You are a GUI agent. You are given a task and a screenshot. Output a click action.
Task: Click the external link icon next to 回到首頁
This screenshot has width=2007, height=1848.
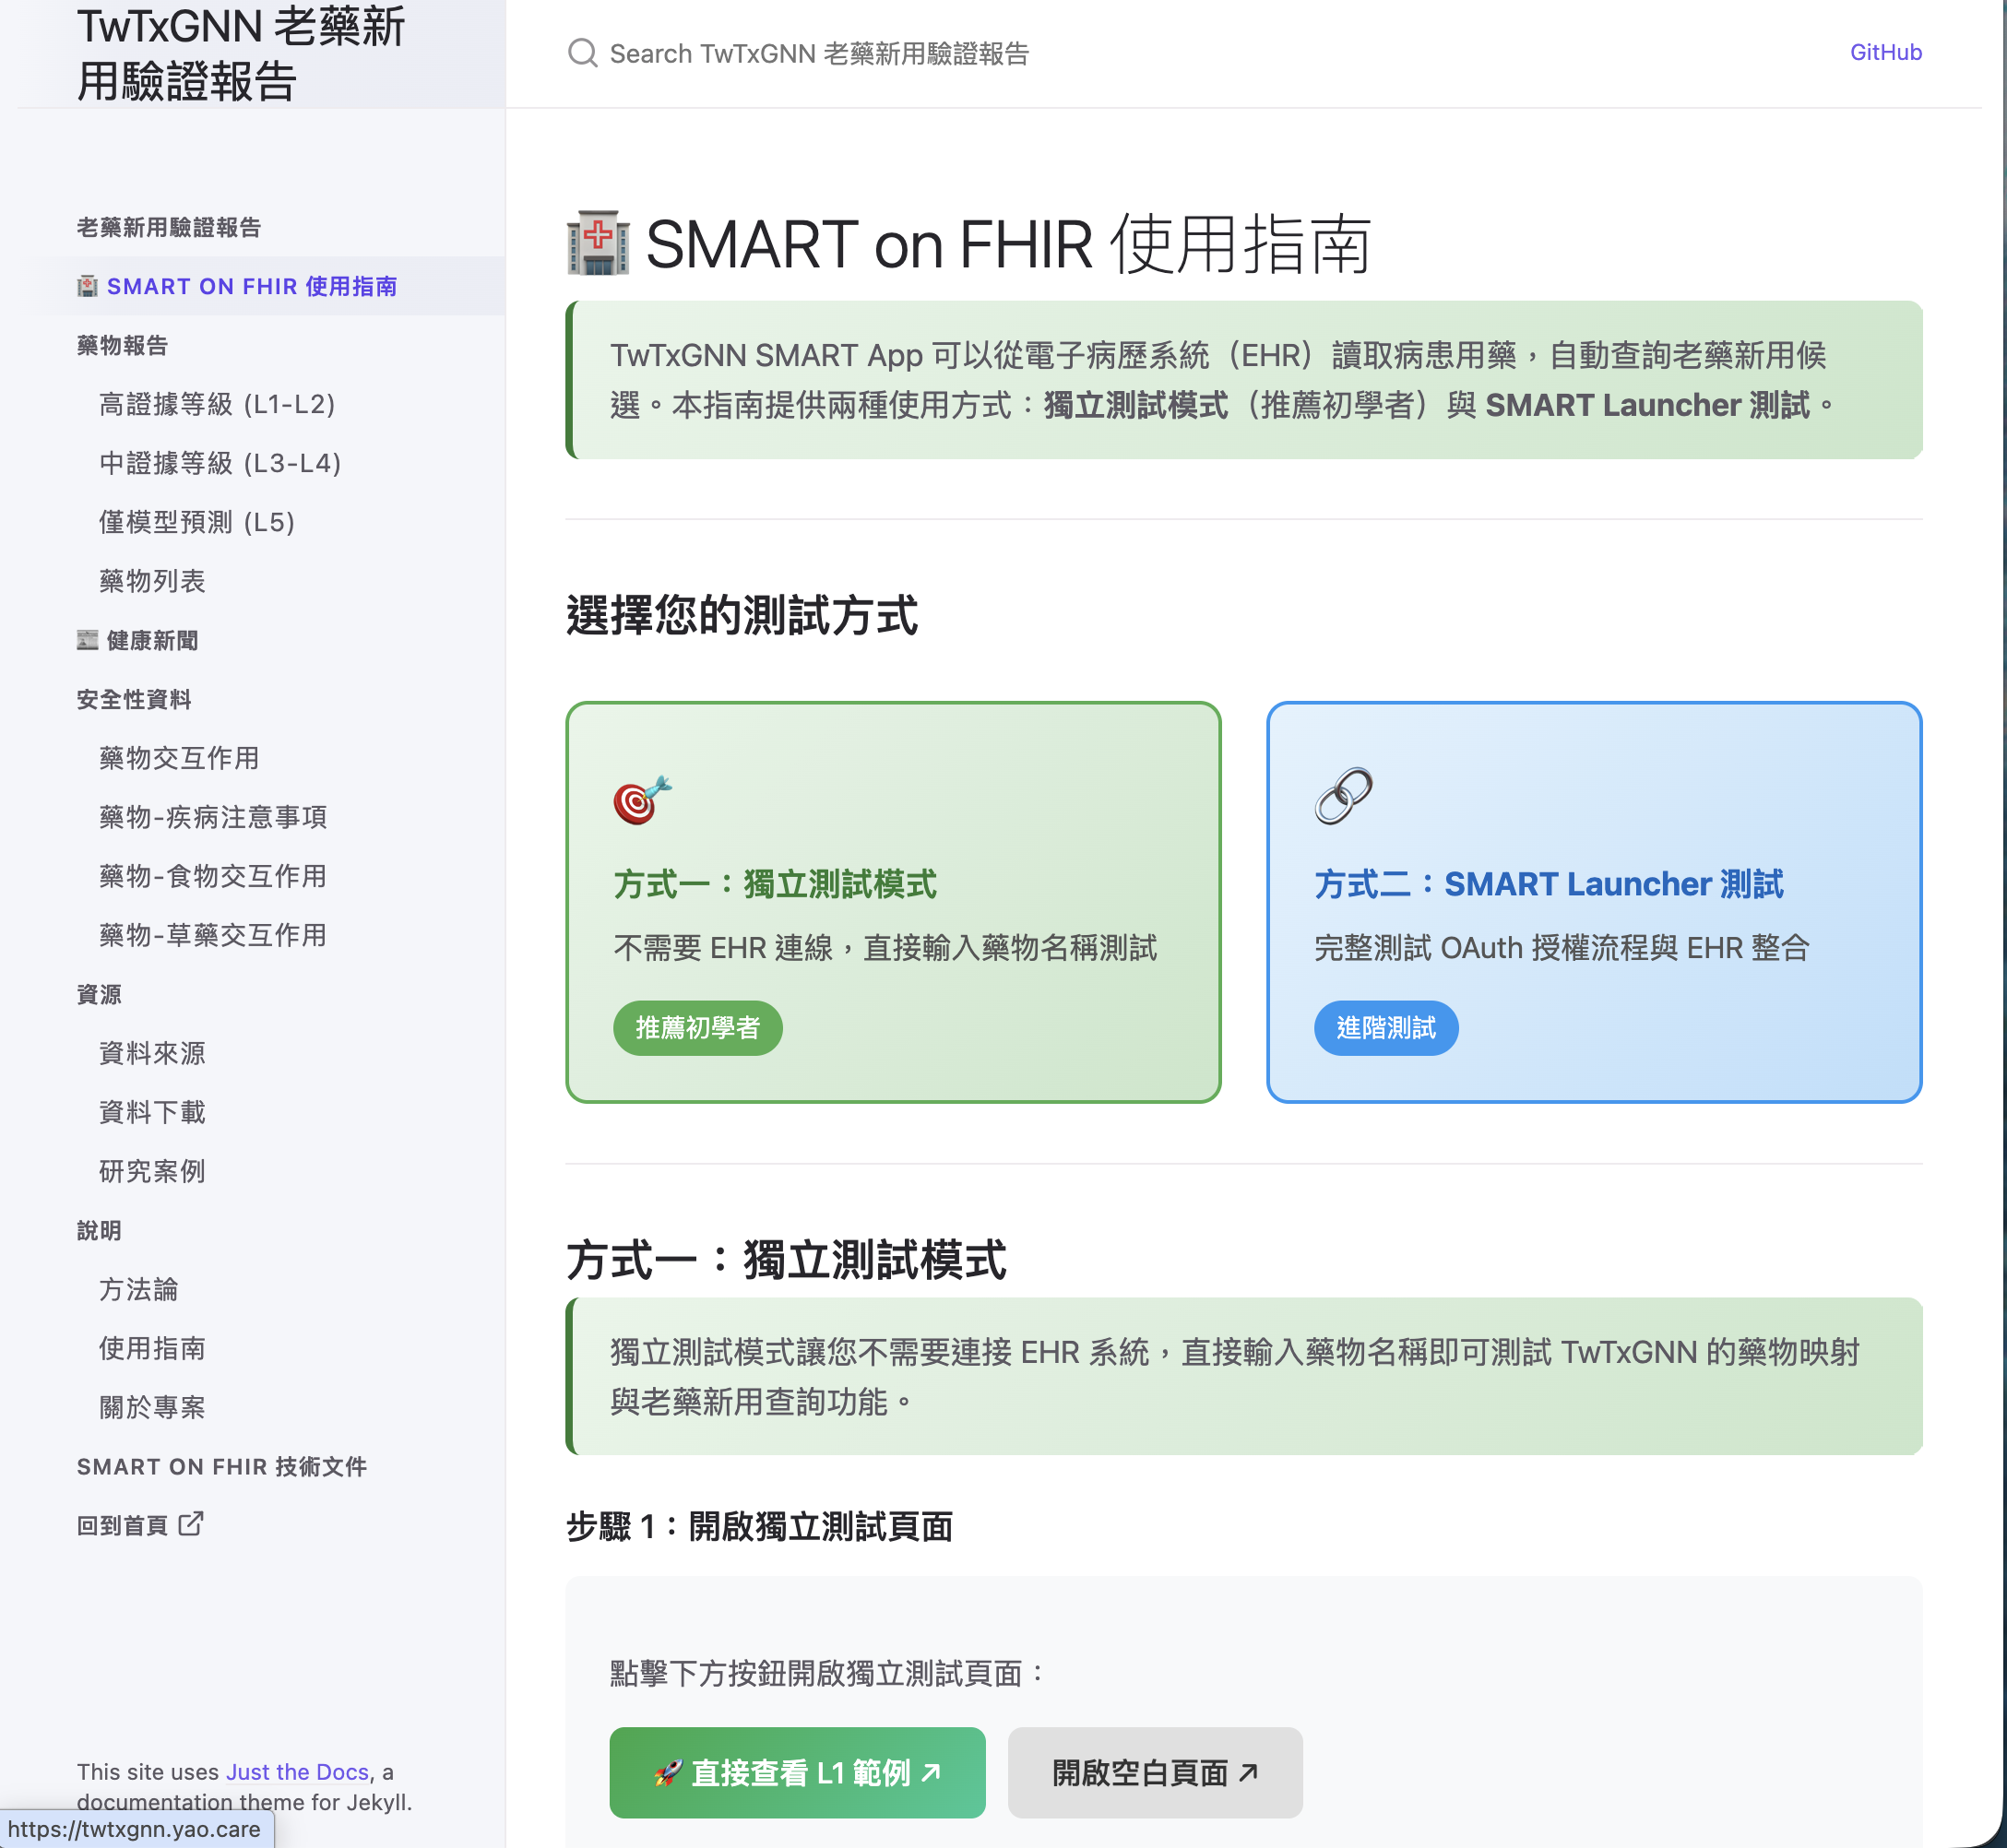pos(190,1524)
